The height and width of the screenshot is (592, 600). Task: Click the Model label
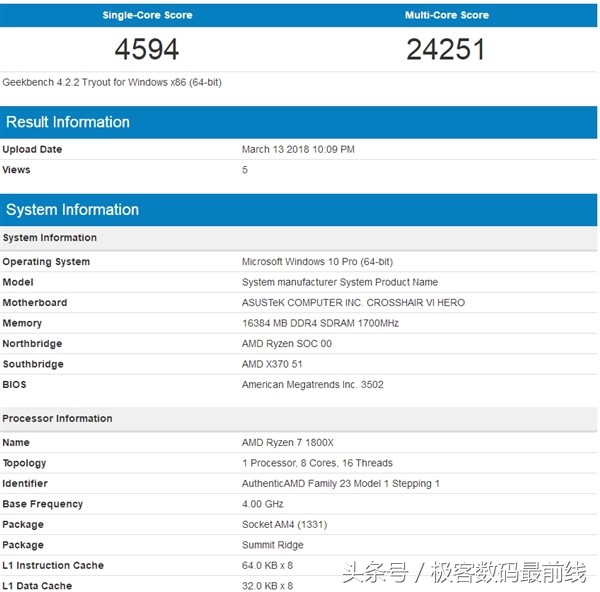point(18,282)
